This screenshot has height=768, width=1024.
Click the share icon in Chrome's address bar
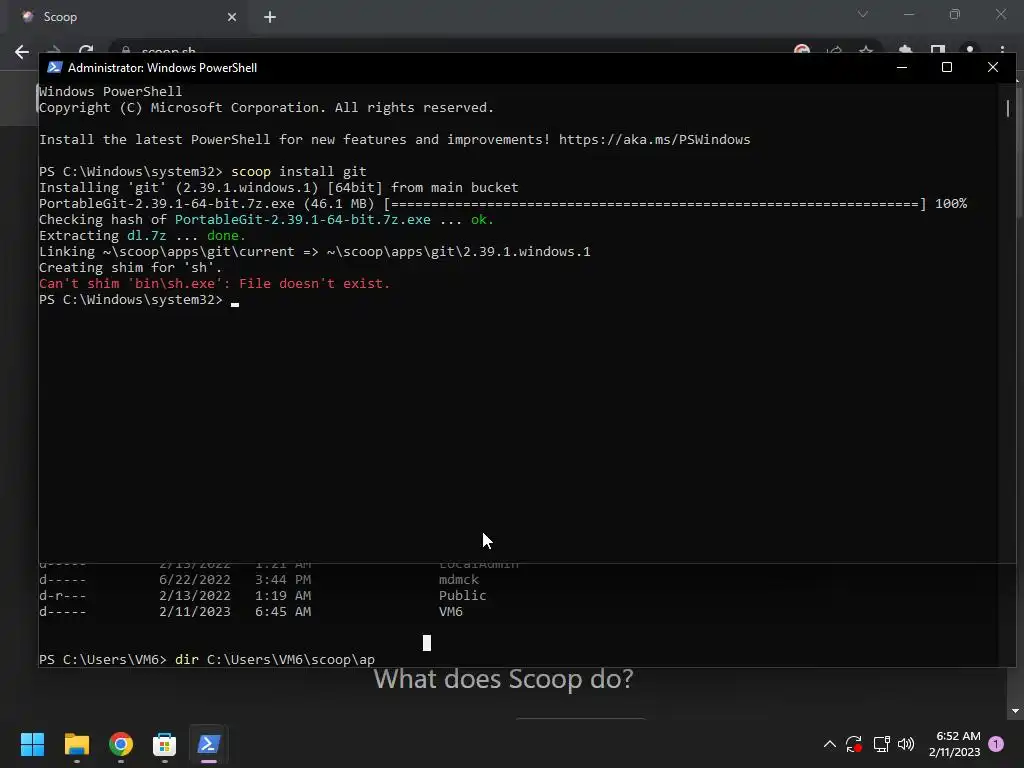coord(834,50)
